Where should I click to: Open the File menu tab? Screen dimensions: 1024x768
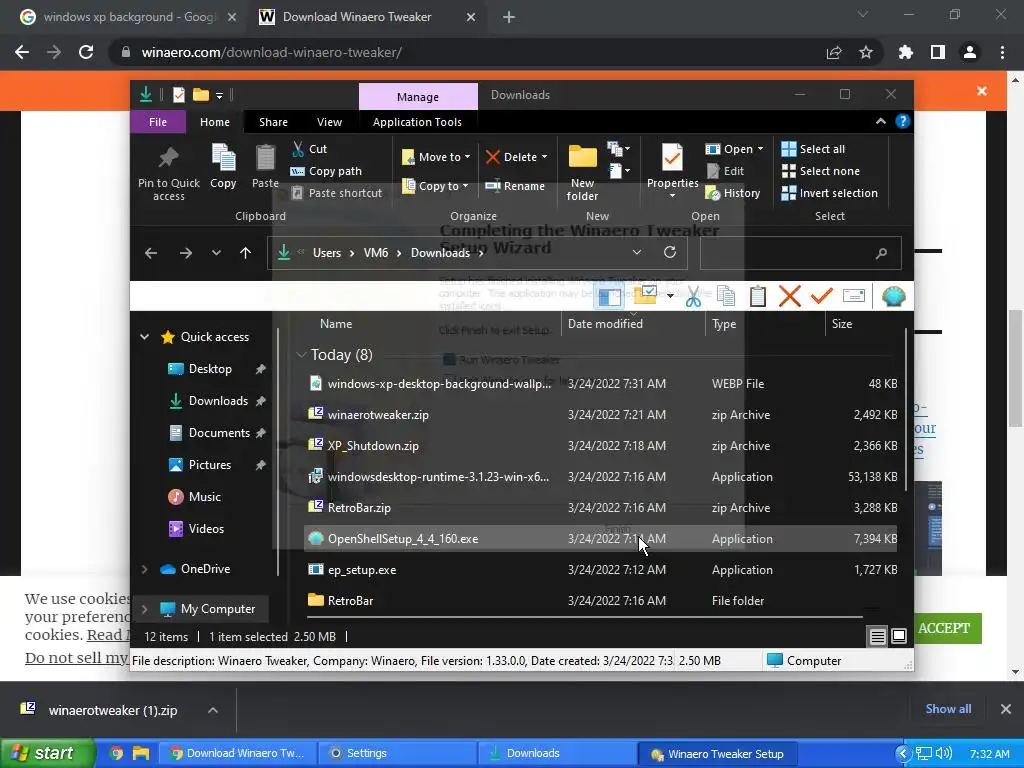tap(158, 122)
